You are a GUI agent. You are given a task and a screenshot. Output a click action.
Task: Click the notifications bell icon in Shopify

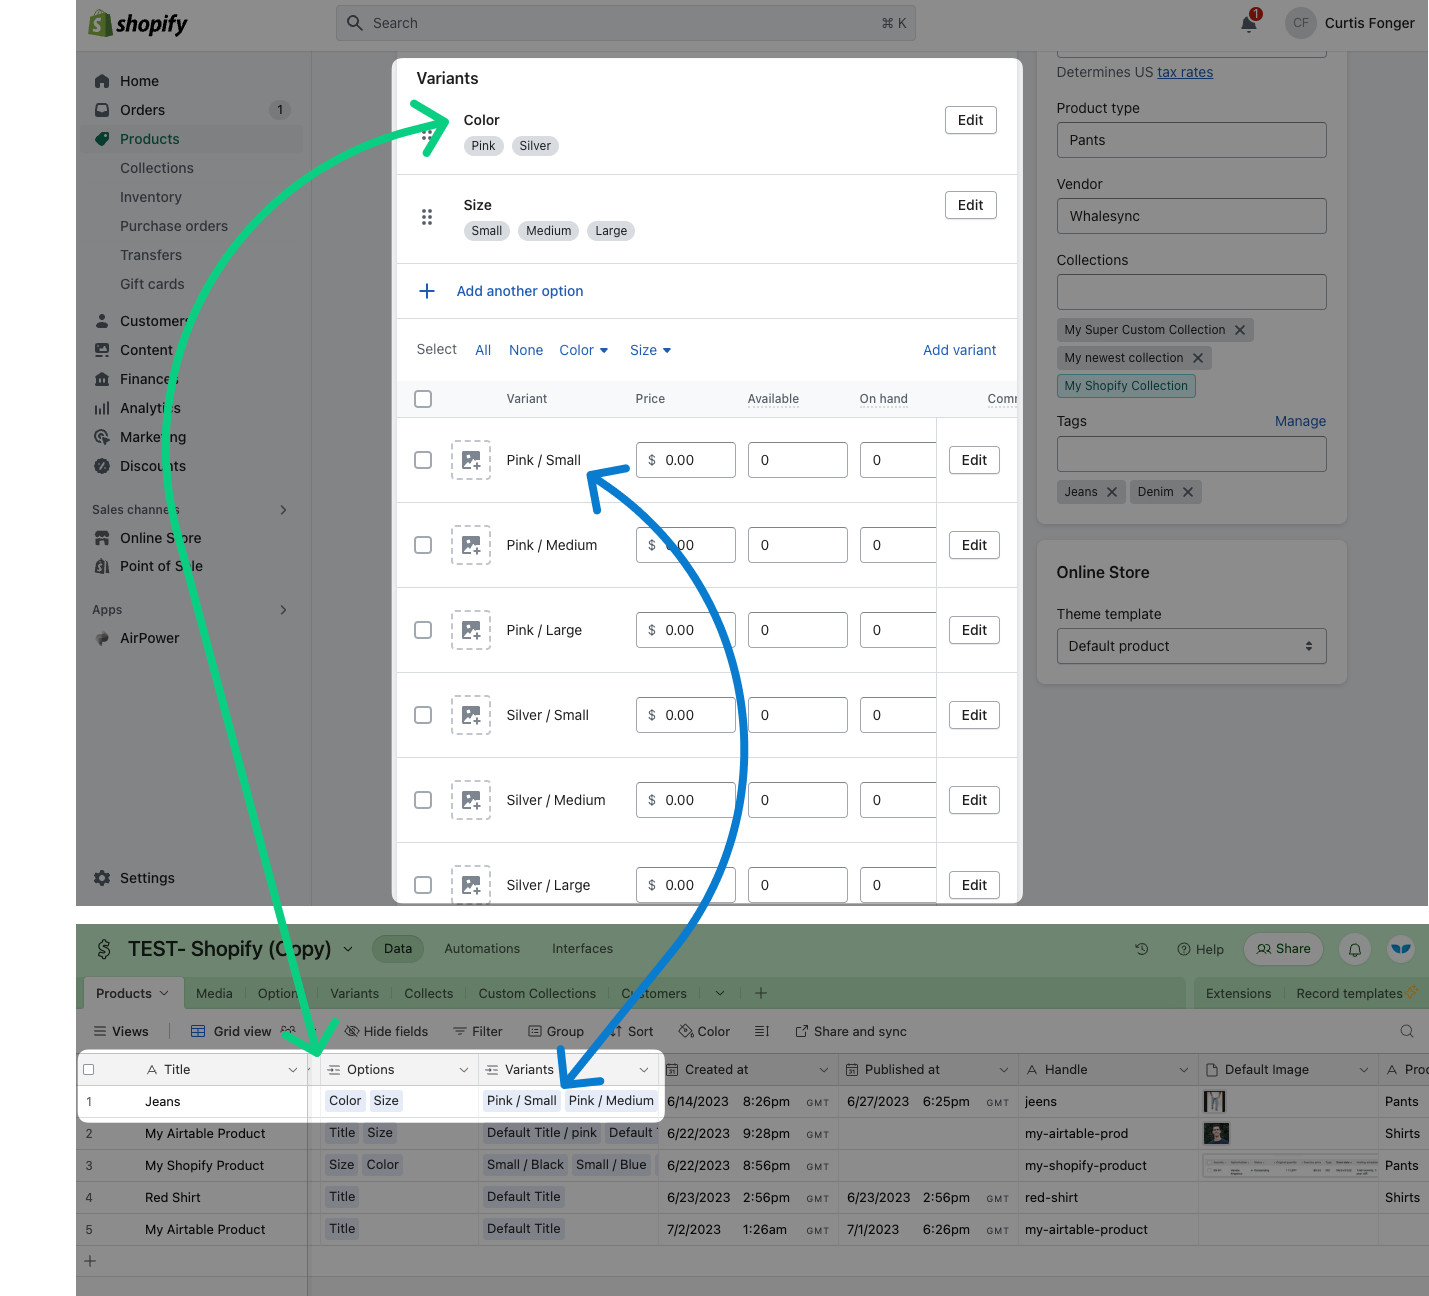click(1249, 23)
